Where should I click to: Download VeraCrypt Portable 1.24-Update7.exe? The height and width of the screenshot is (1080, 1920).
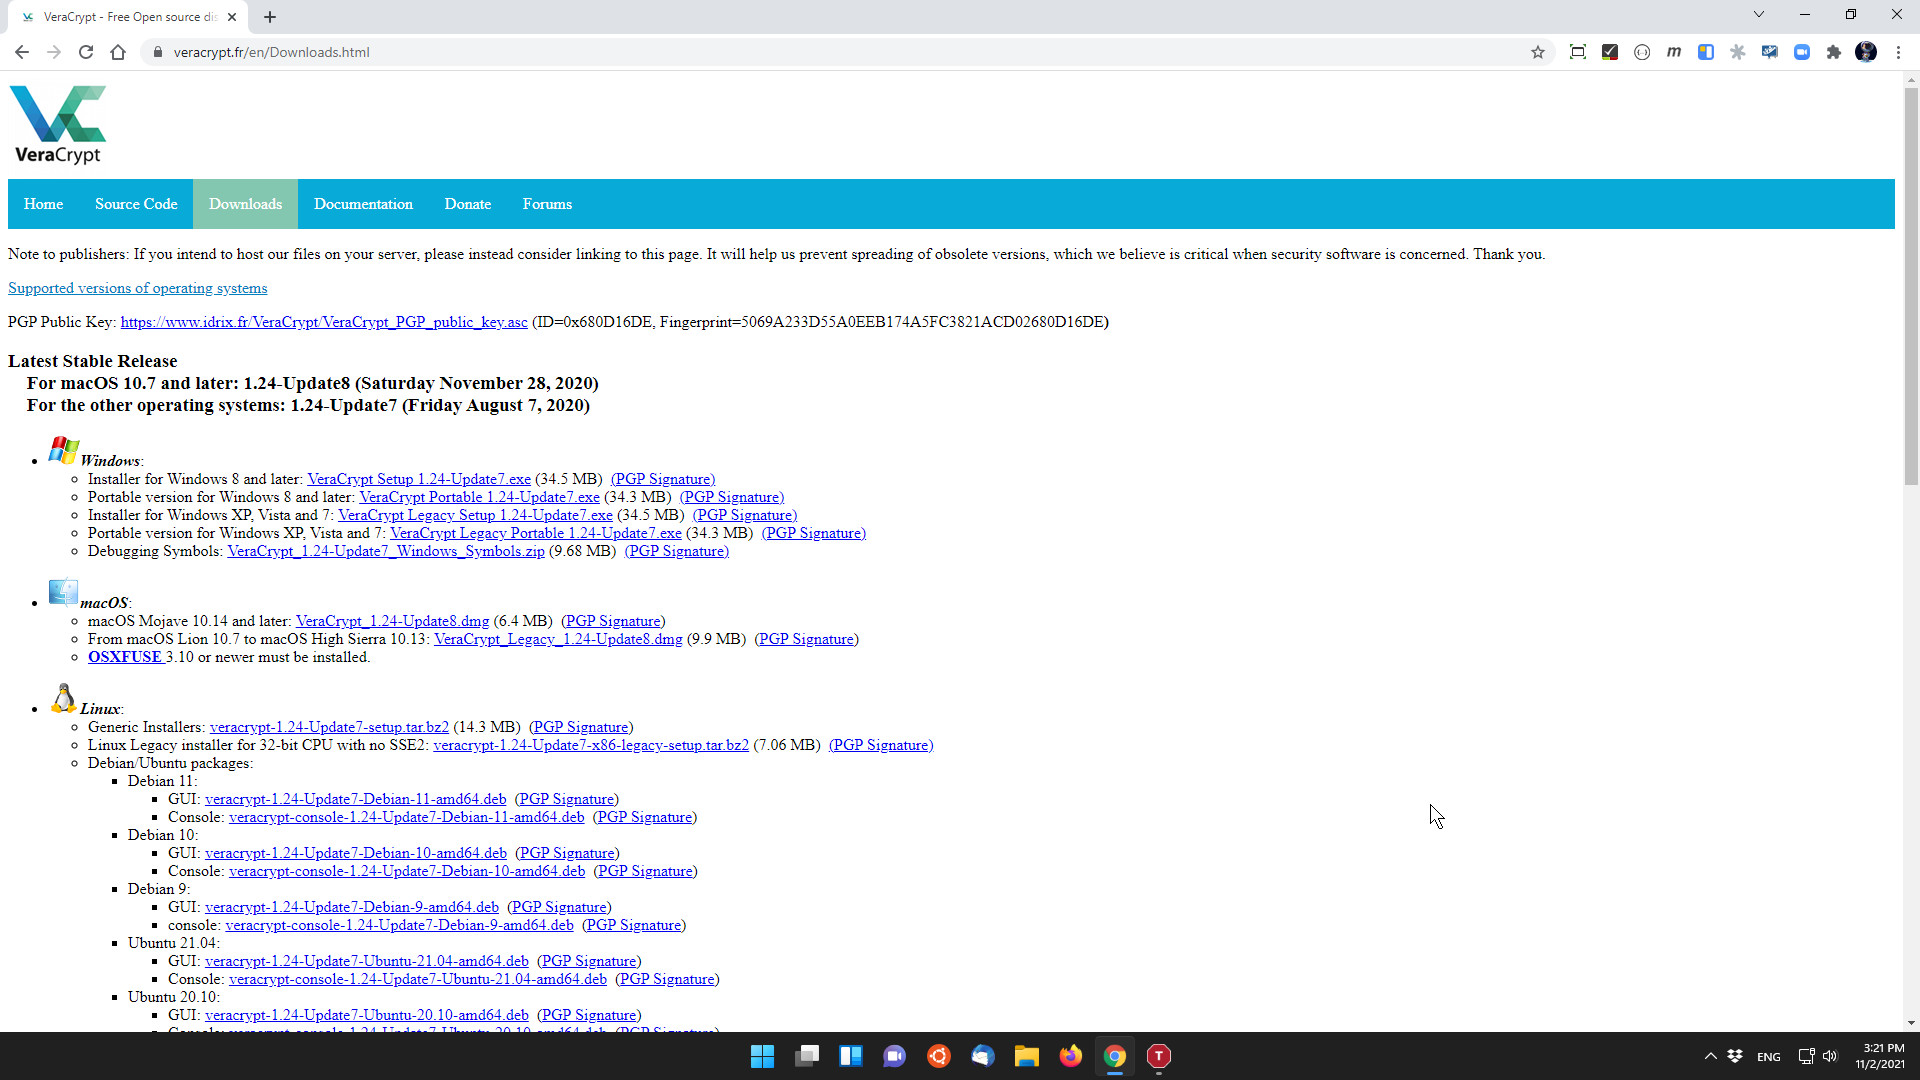pos(480,497)
